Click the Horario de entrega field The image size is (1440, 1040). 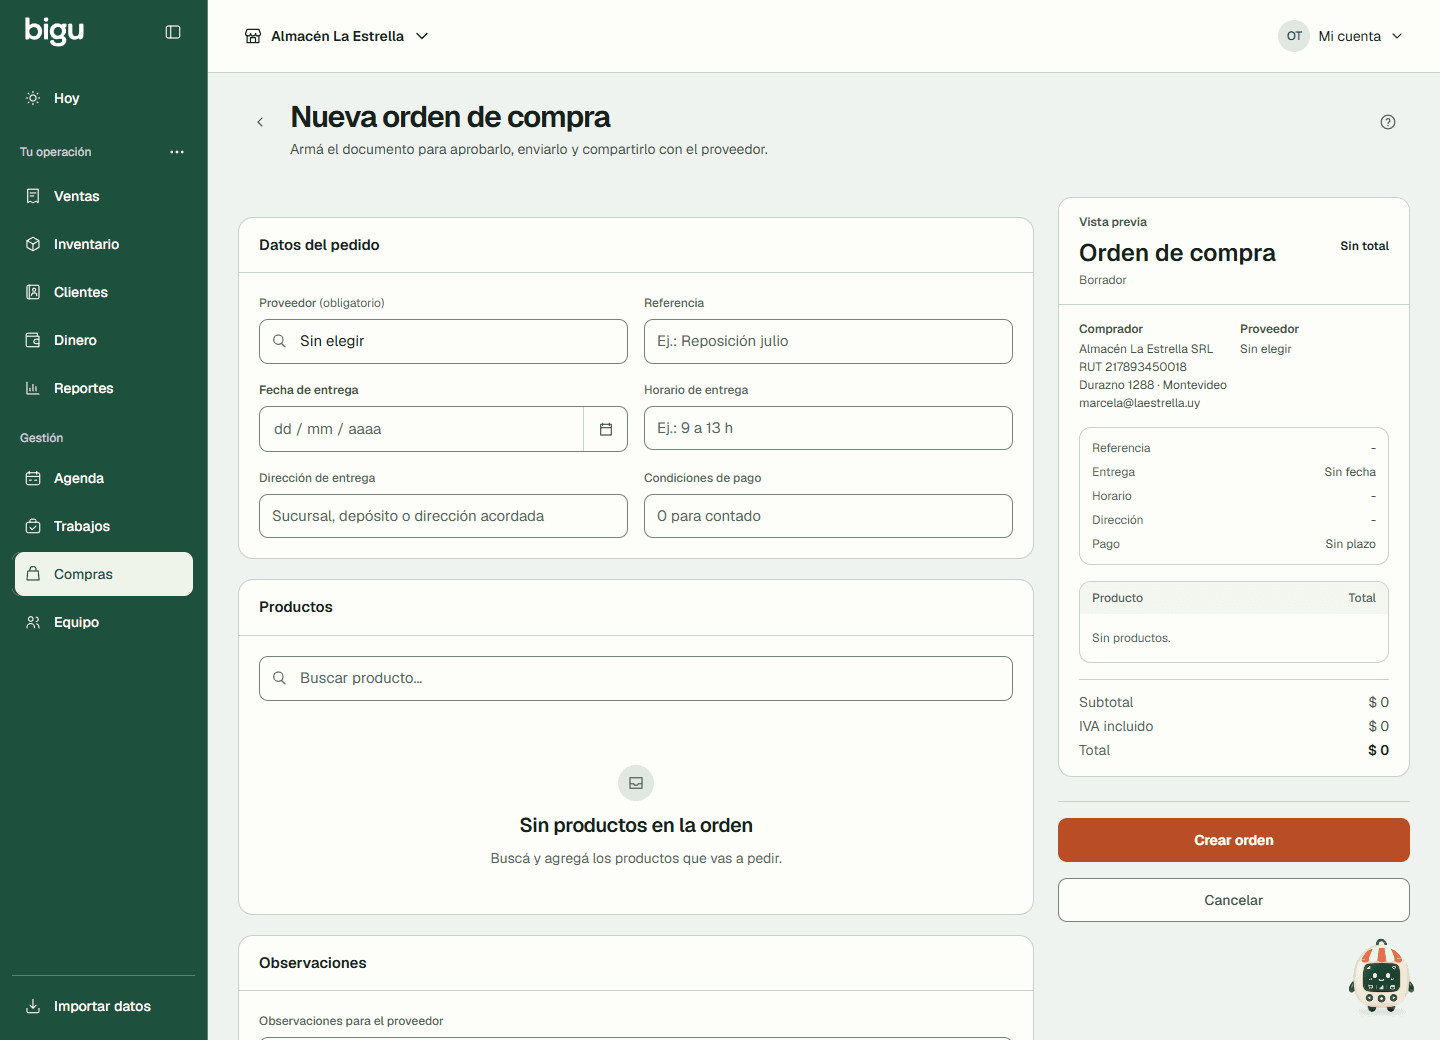click(828, 428)
